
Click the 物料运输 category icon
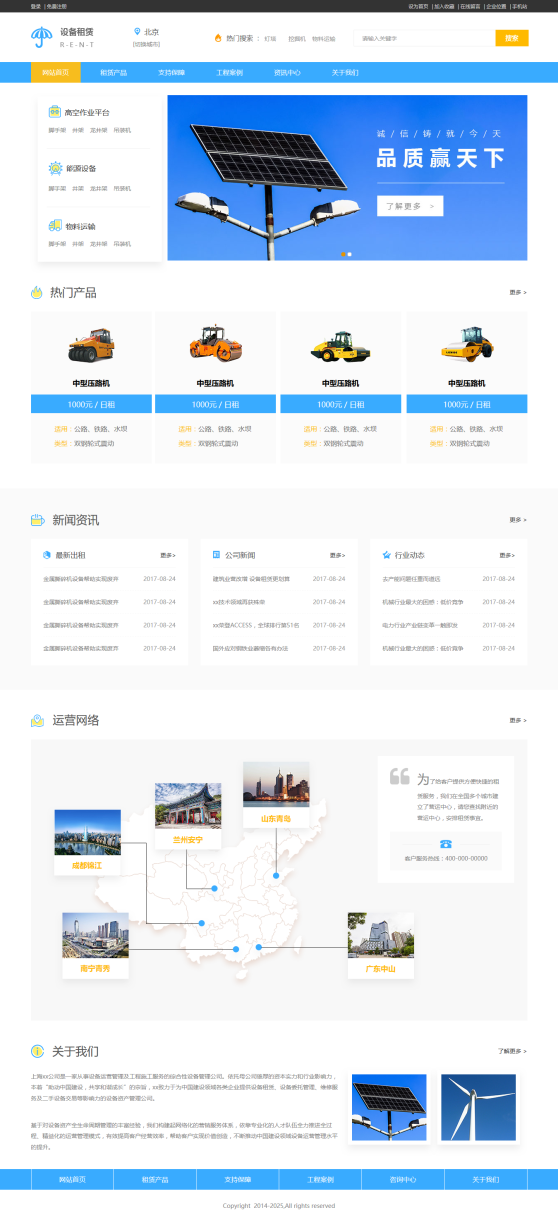pyautogui.click(x=56, y=226)
